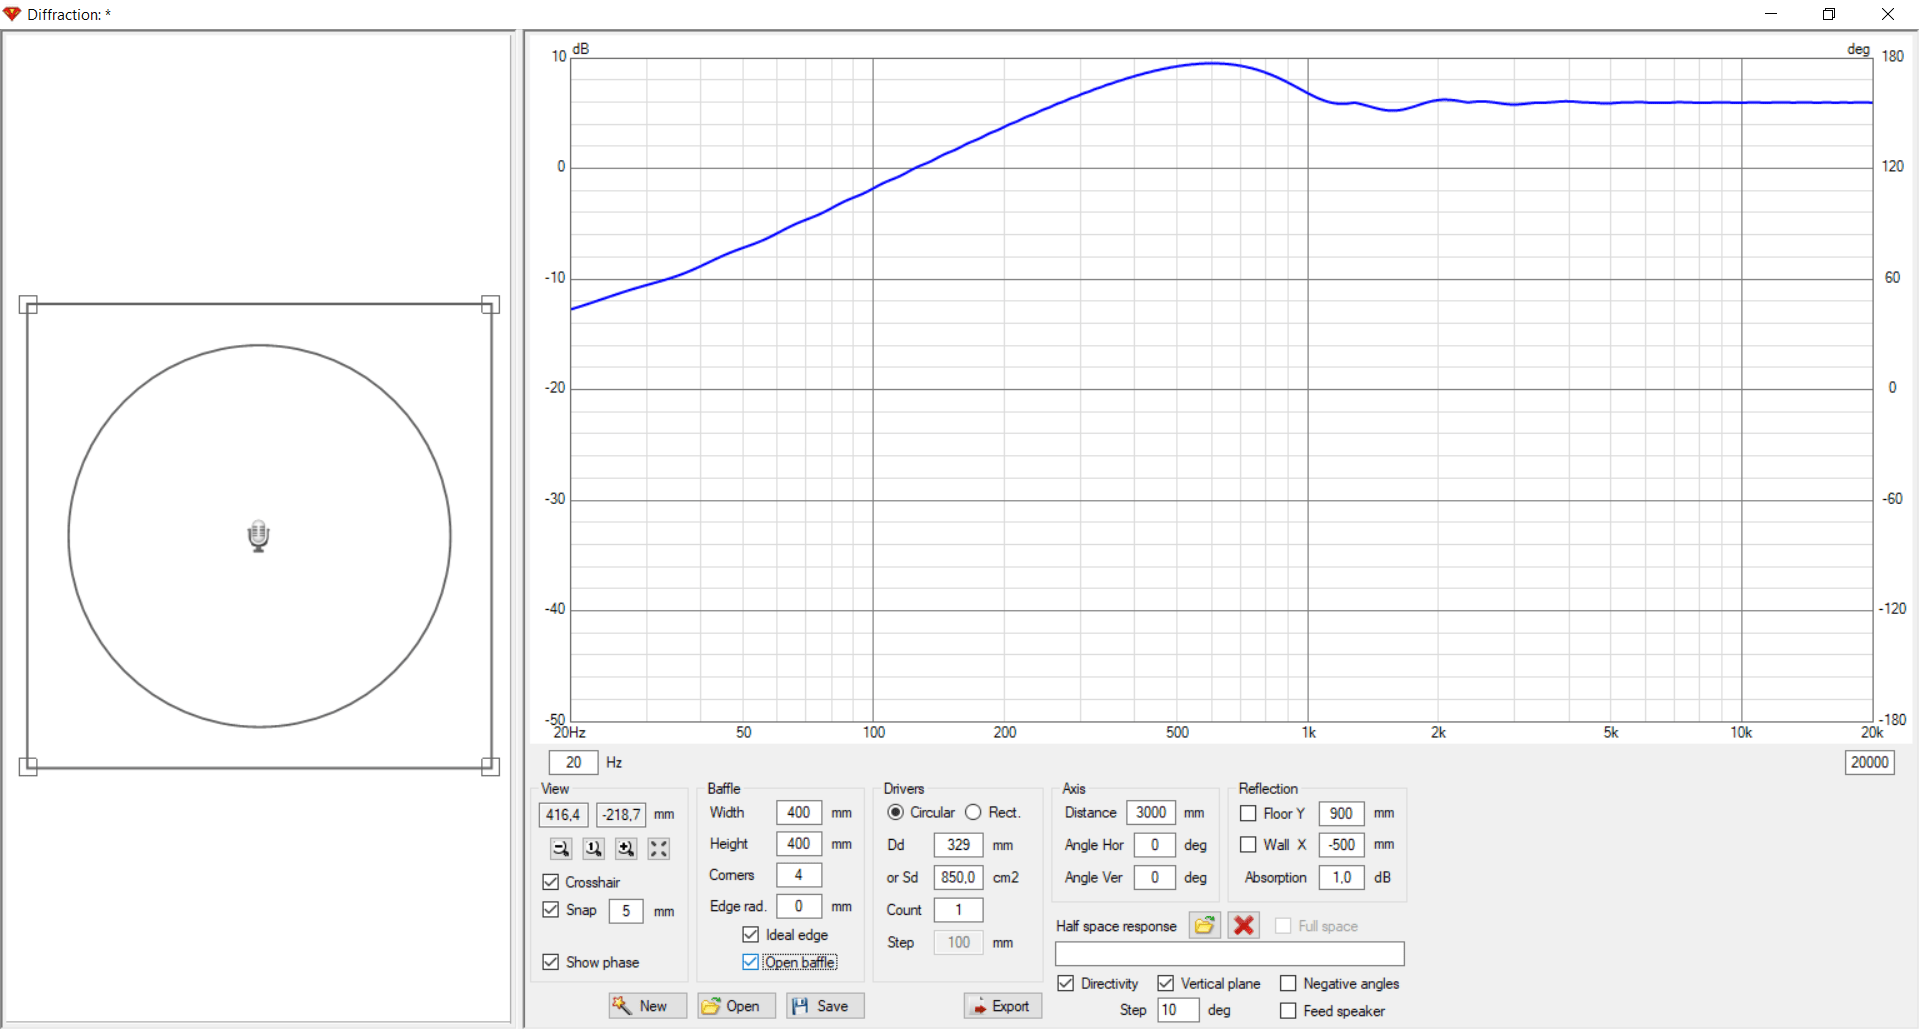1919x1029 pixels.
Task: Reset baffle view zoom to 1:1
Action: pyautogui.click(x=593, y=848)
